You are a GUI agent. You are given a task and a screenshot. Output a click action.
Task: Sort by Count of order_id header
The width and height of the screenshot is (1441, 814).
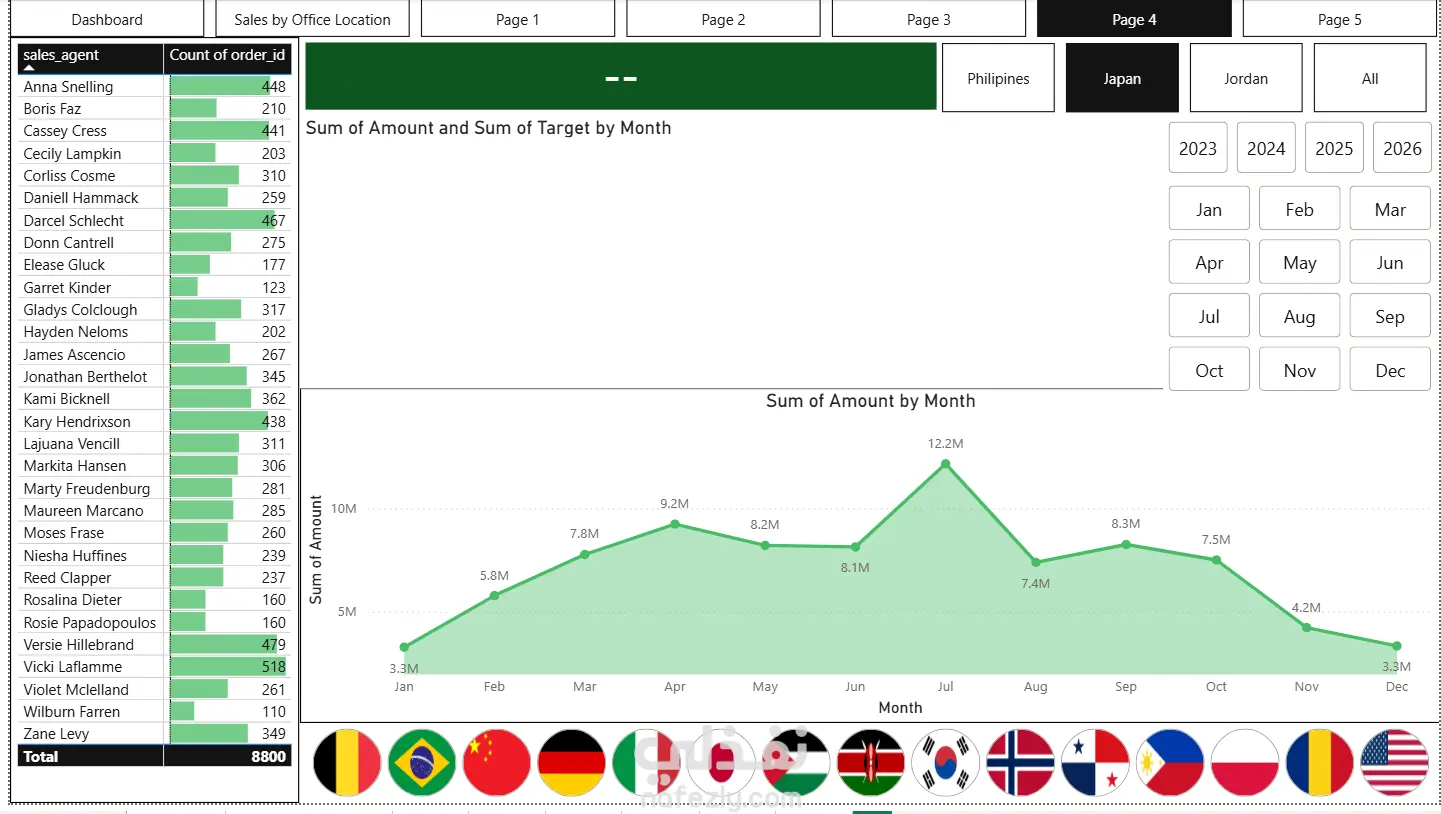(x=228, y=58)
